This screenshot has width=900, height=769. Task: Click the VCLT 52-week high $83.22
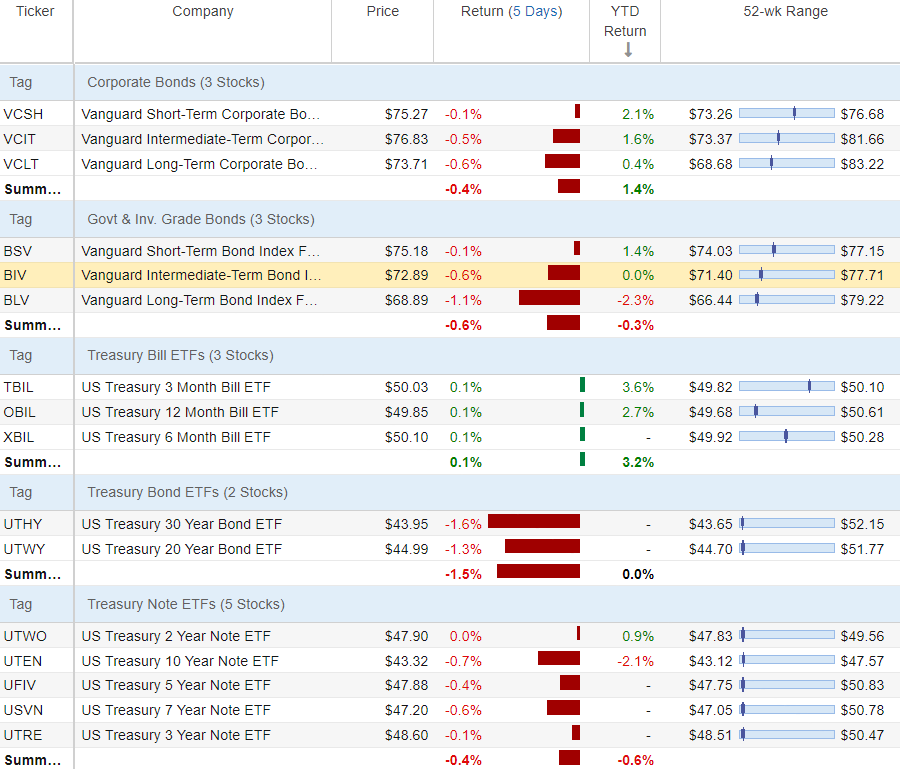(x=862, y=164)
